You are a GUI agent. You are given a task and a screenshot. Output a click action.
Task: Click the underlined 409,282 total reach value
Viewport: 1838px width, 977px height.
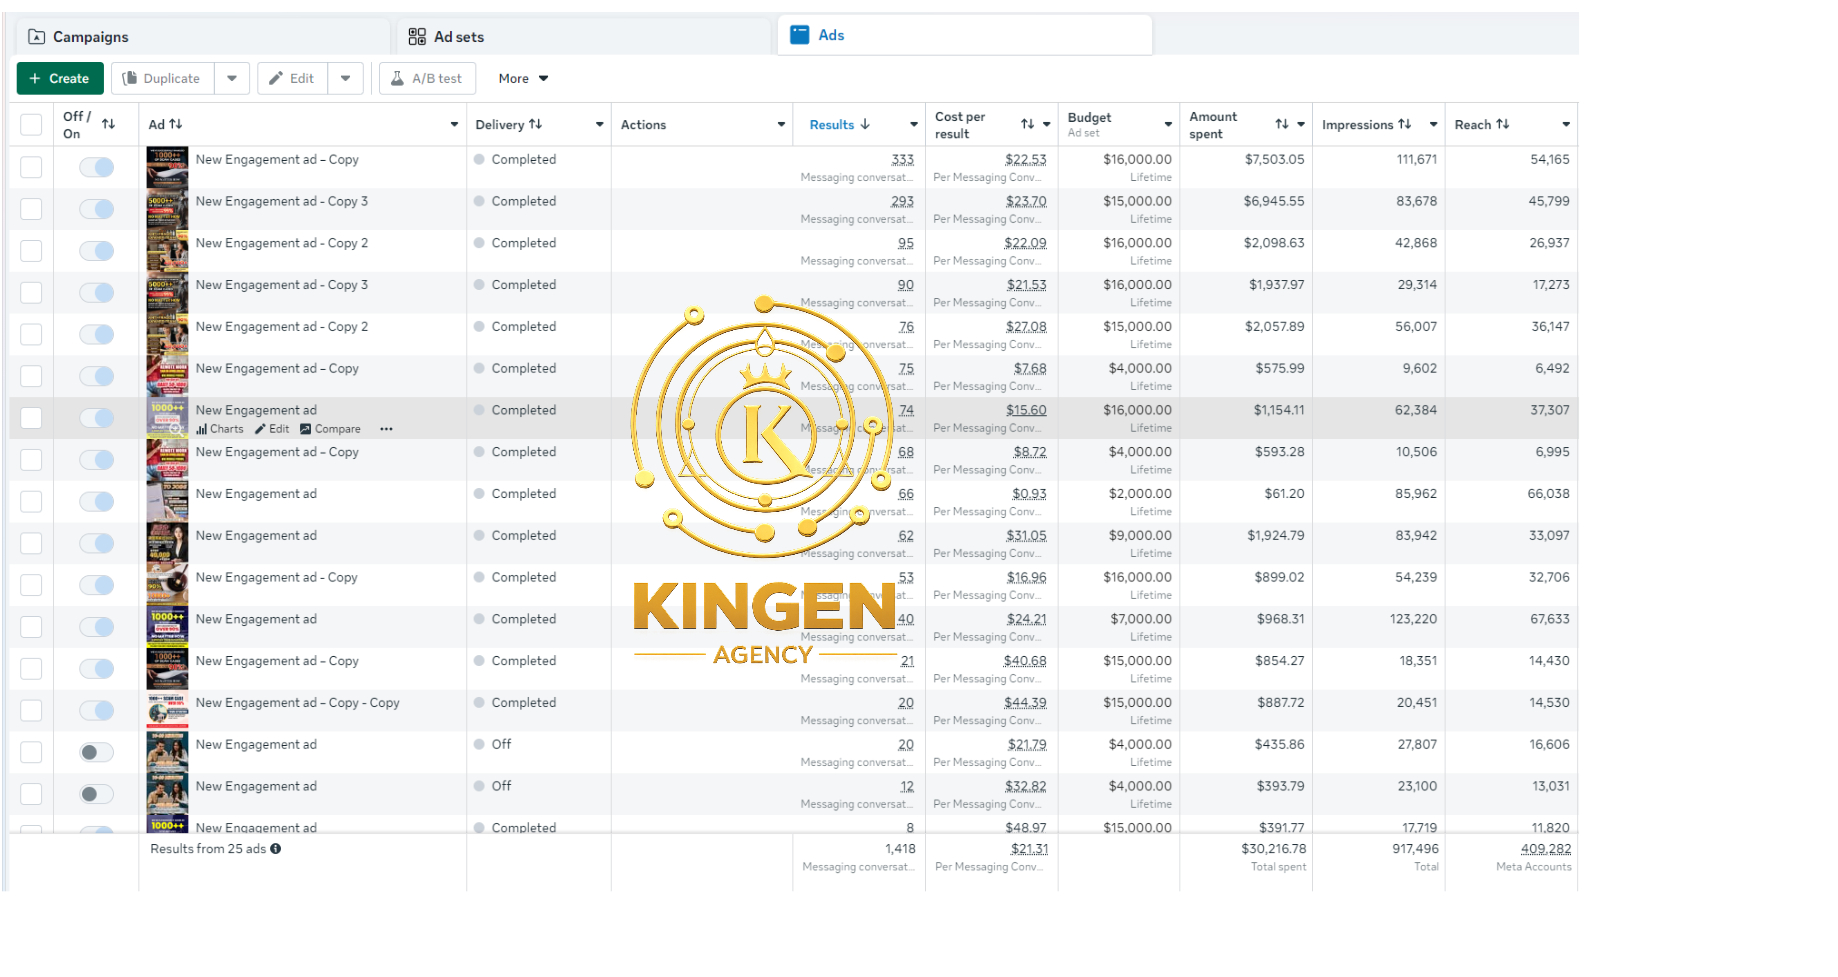(1546, 849)
